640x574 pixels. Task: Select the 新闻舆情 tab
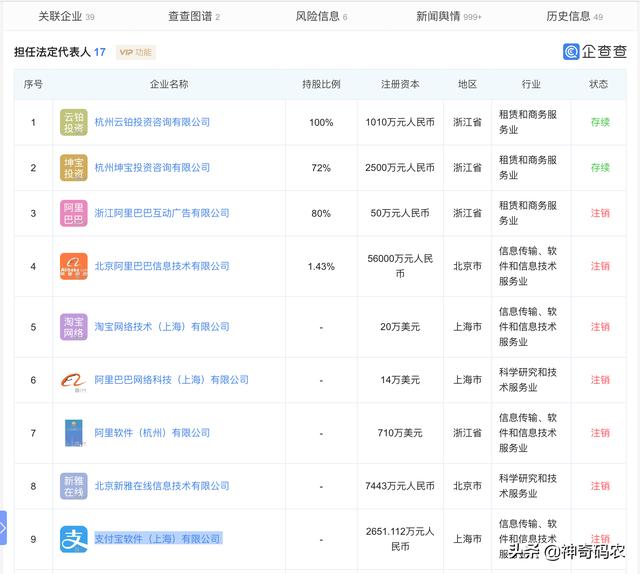pyautogui.click(x=449, y=16)
